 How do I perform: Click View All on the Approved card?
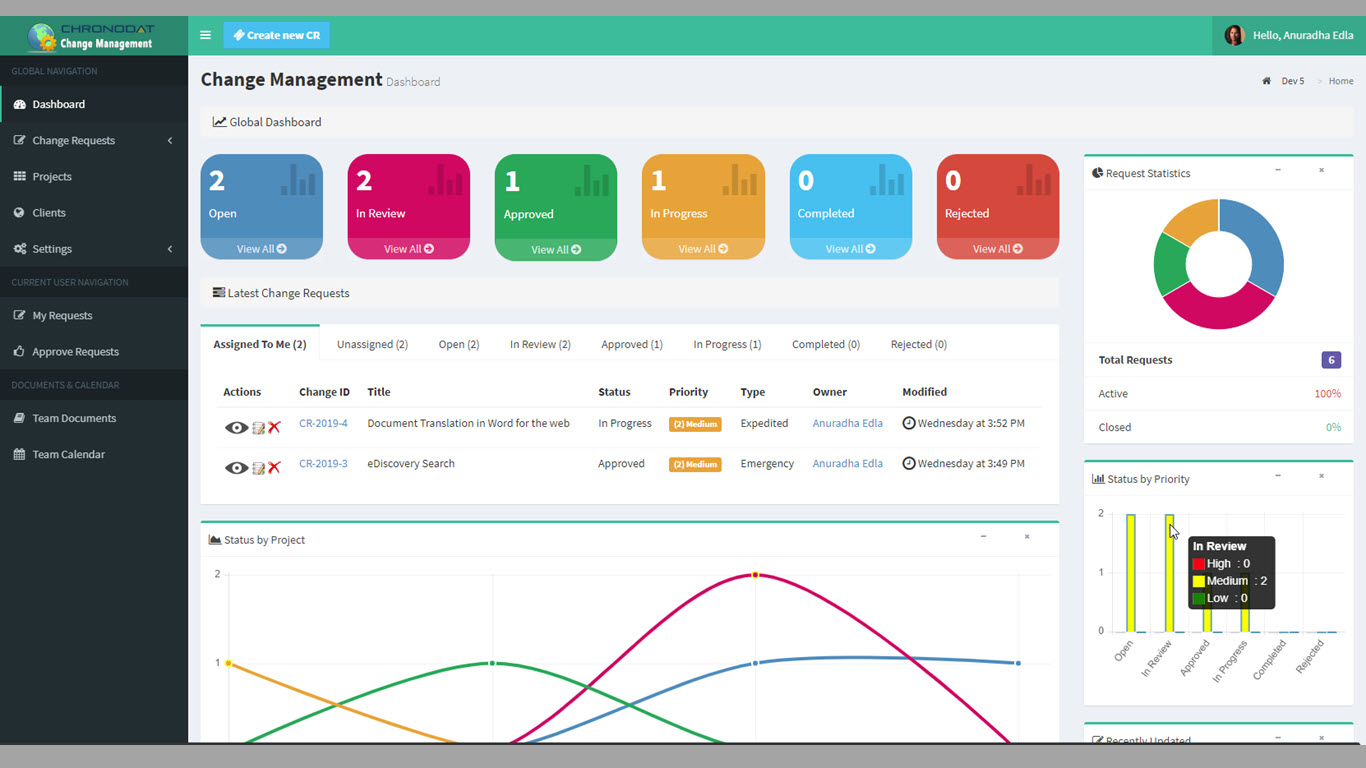click(x=556, y=250)
